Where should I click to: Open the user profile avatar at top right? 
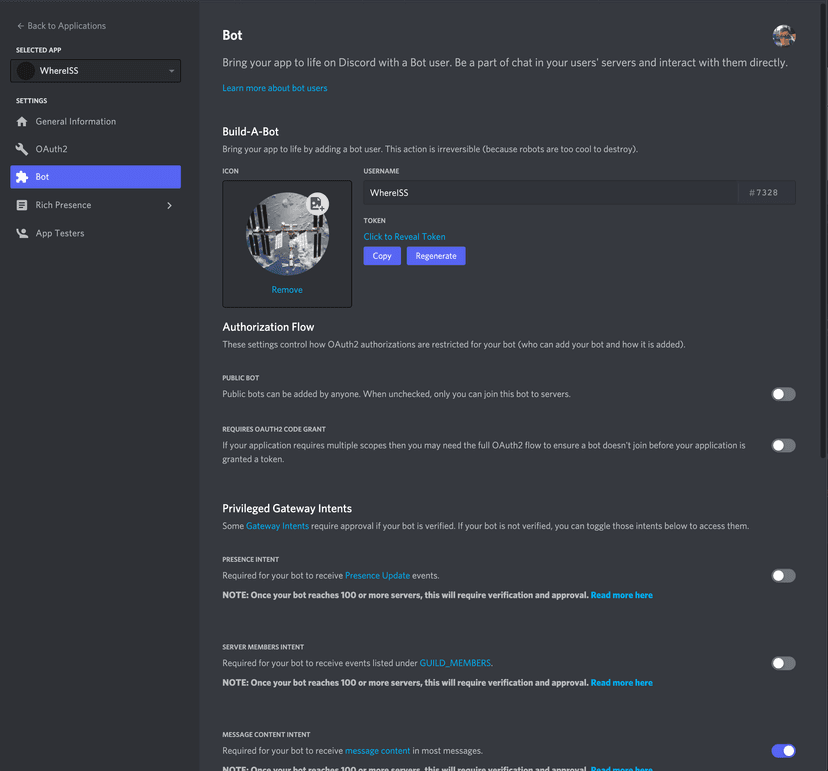point(784,36)
